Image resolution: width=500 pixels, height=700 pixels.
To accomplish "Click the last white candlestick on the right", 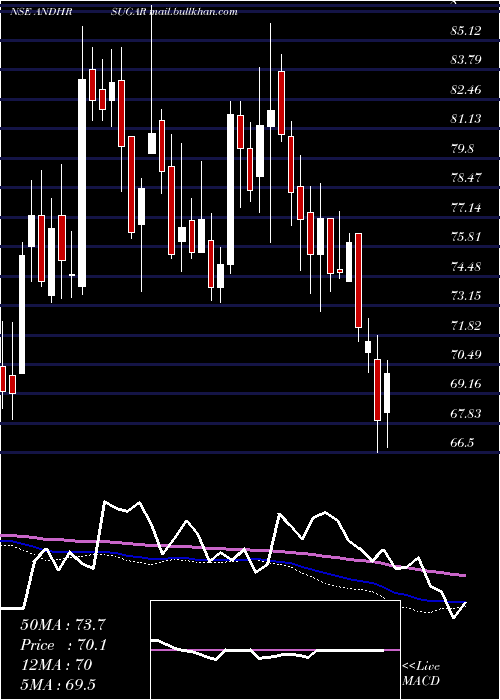I will pos(387,393).
